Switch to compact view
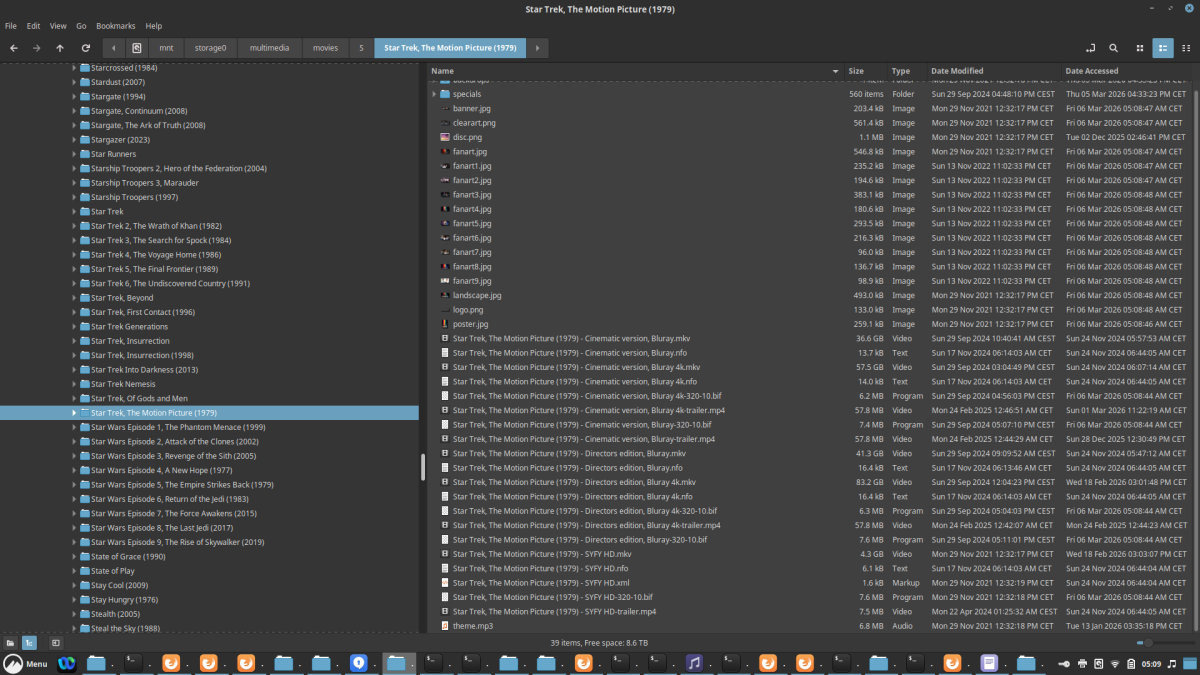This screenshot has height=675, width=1200. [1184, 48]
